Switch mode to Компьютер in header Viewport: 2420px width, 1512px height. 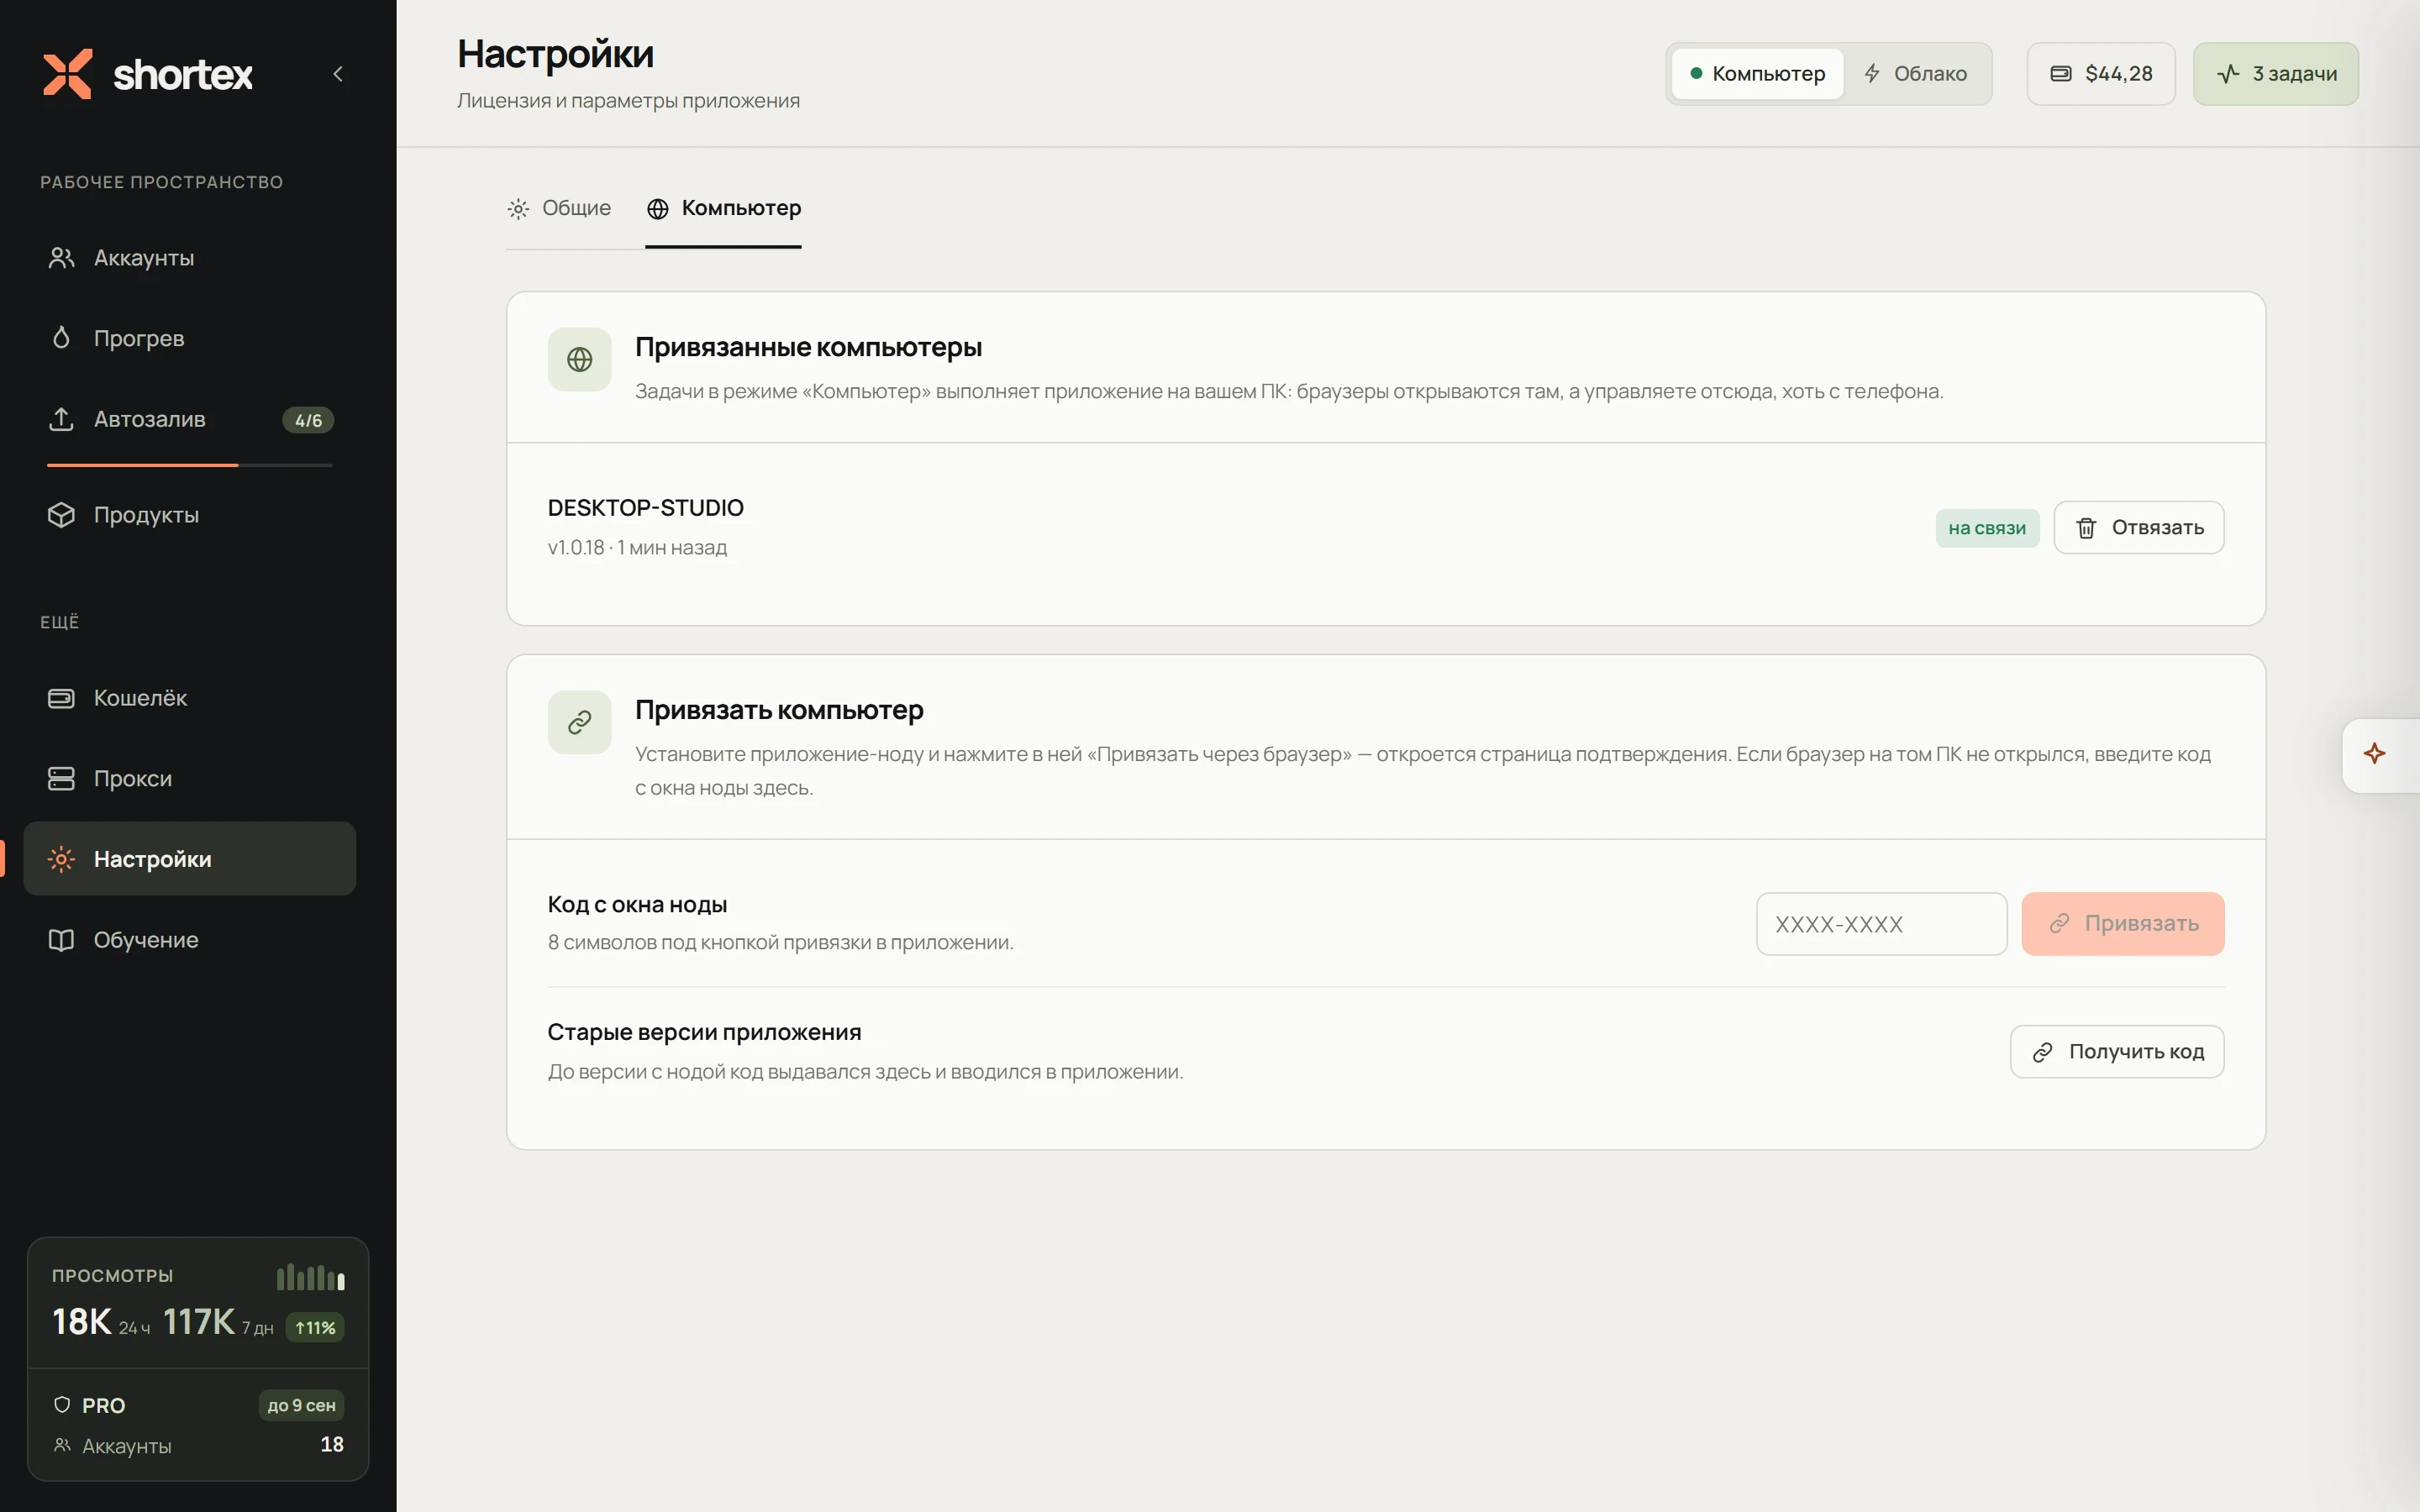(x=1757, y=74)
